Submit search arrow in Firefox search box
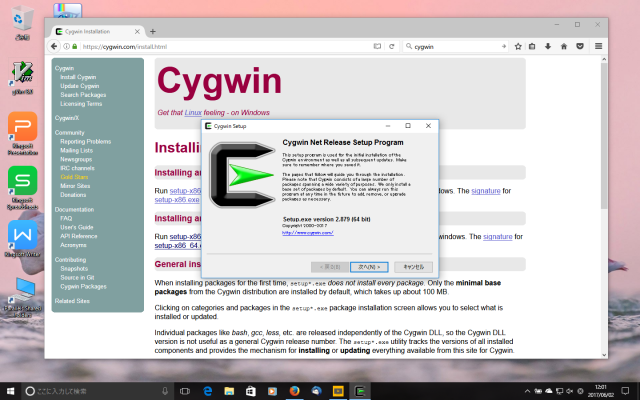The image size is (640, 400). (x=504, y=47)
